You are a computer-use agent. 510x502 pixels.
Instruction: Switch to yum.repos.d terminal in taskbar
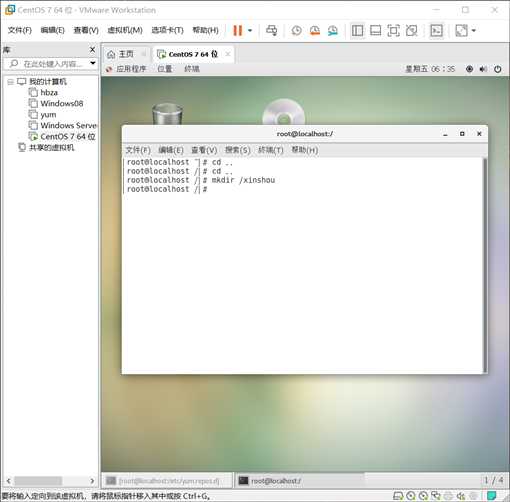pos(166,481)
